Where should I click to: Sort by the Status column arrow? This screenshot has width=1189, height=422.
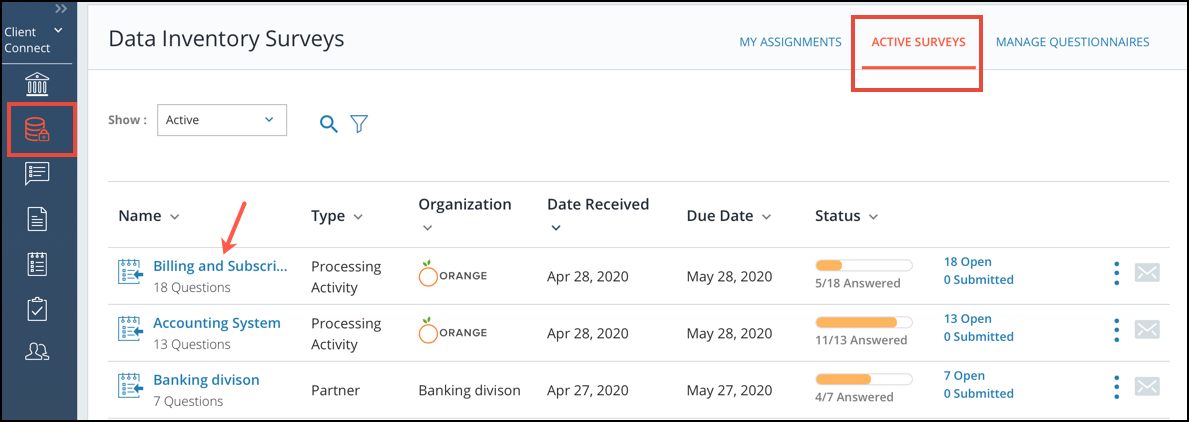873,217
